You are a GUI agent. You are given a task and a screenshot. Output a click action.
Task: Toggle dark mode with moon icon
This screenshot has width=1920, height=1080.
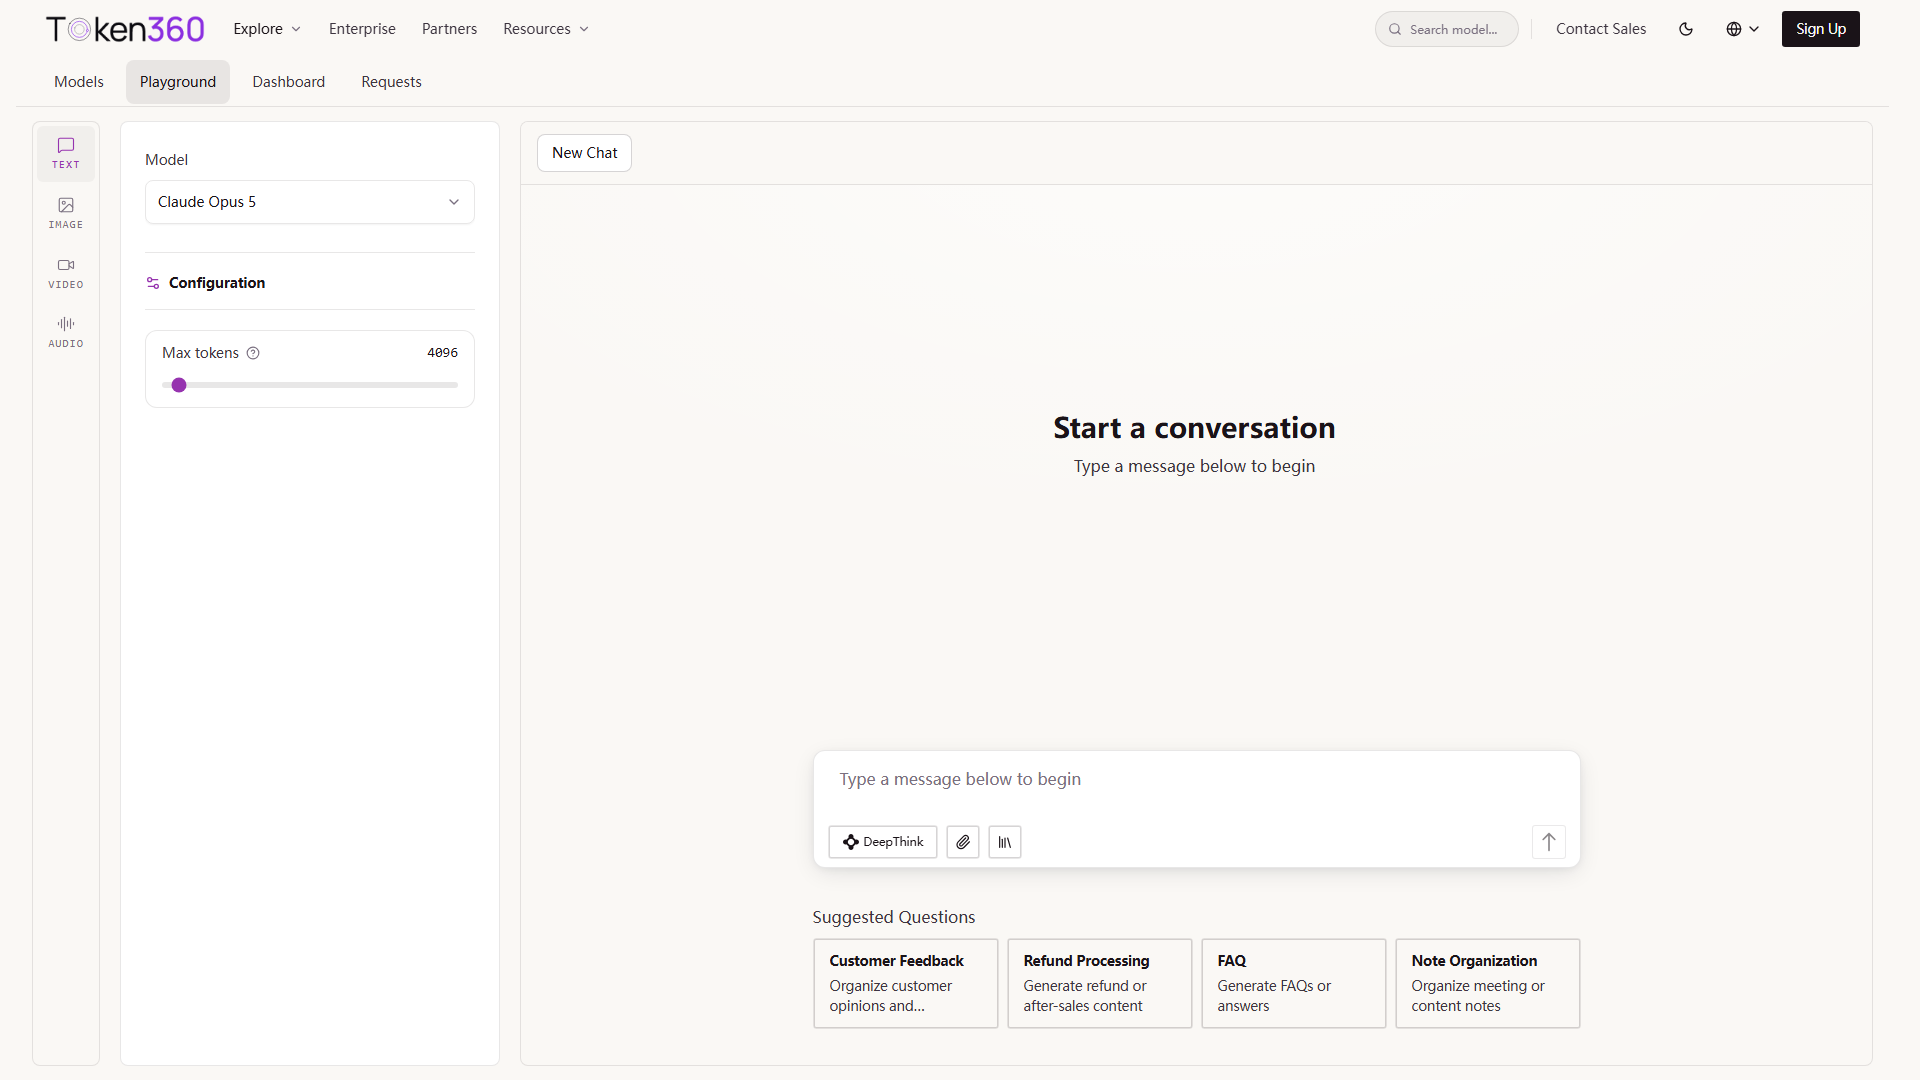1686,29
